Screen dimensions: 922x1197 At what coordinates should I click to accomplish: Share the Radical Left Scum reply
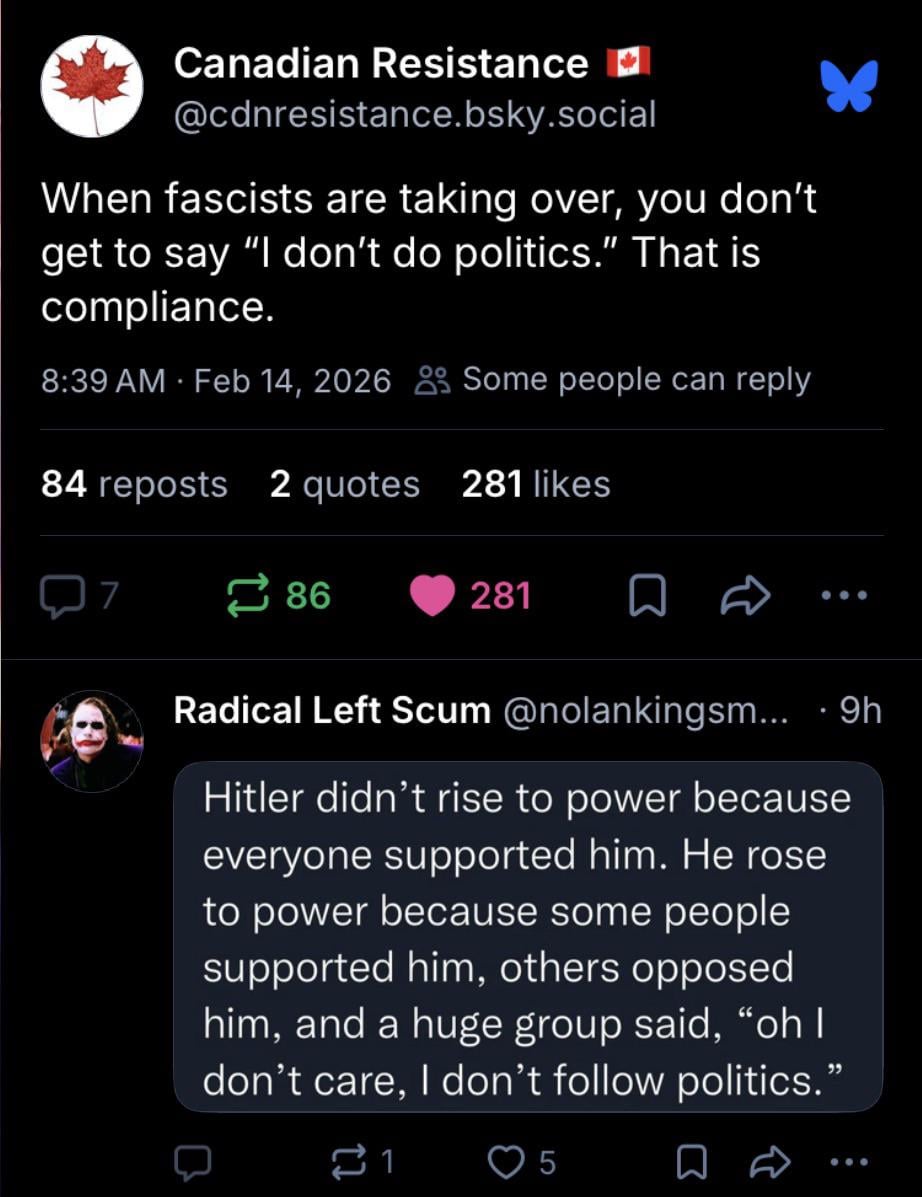(x=770, y=1161)
